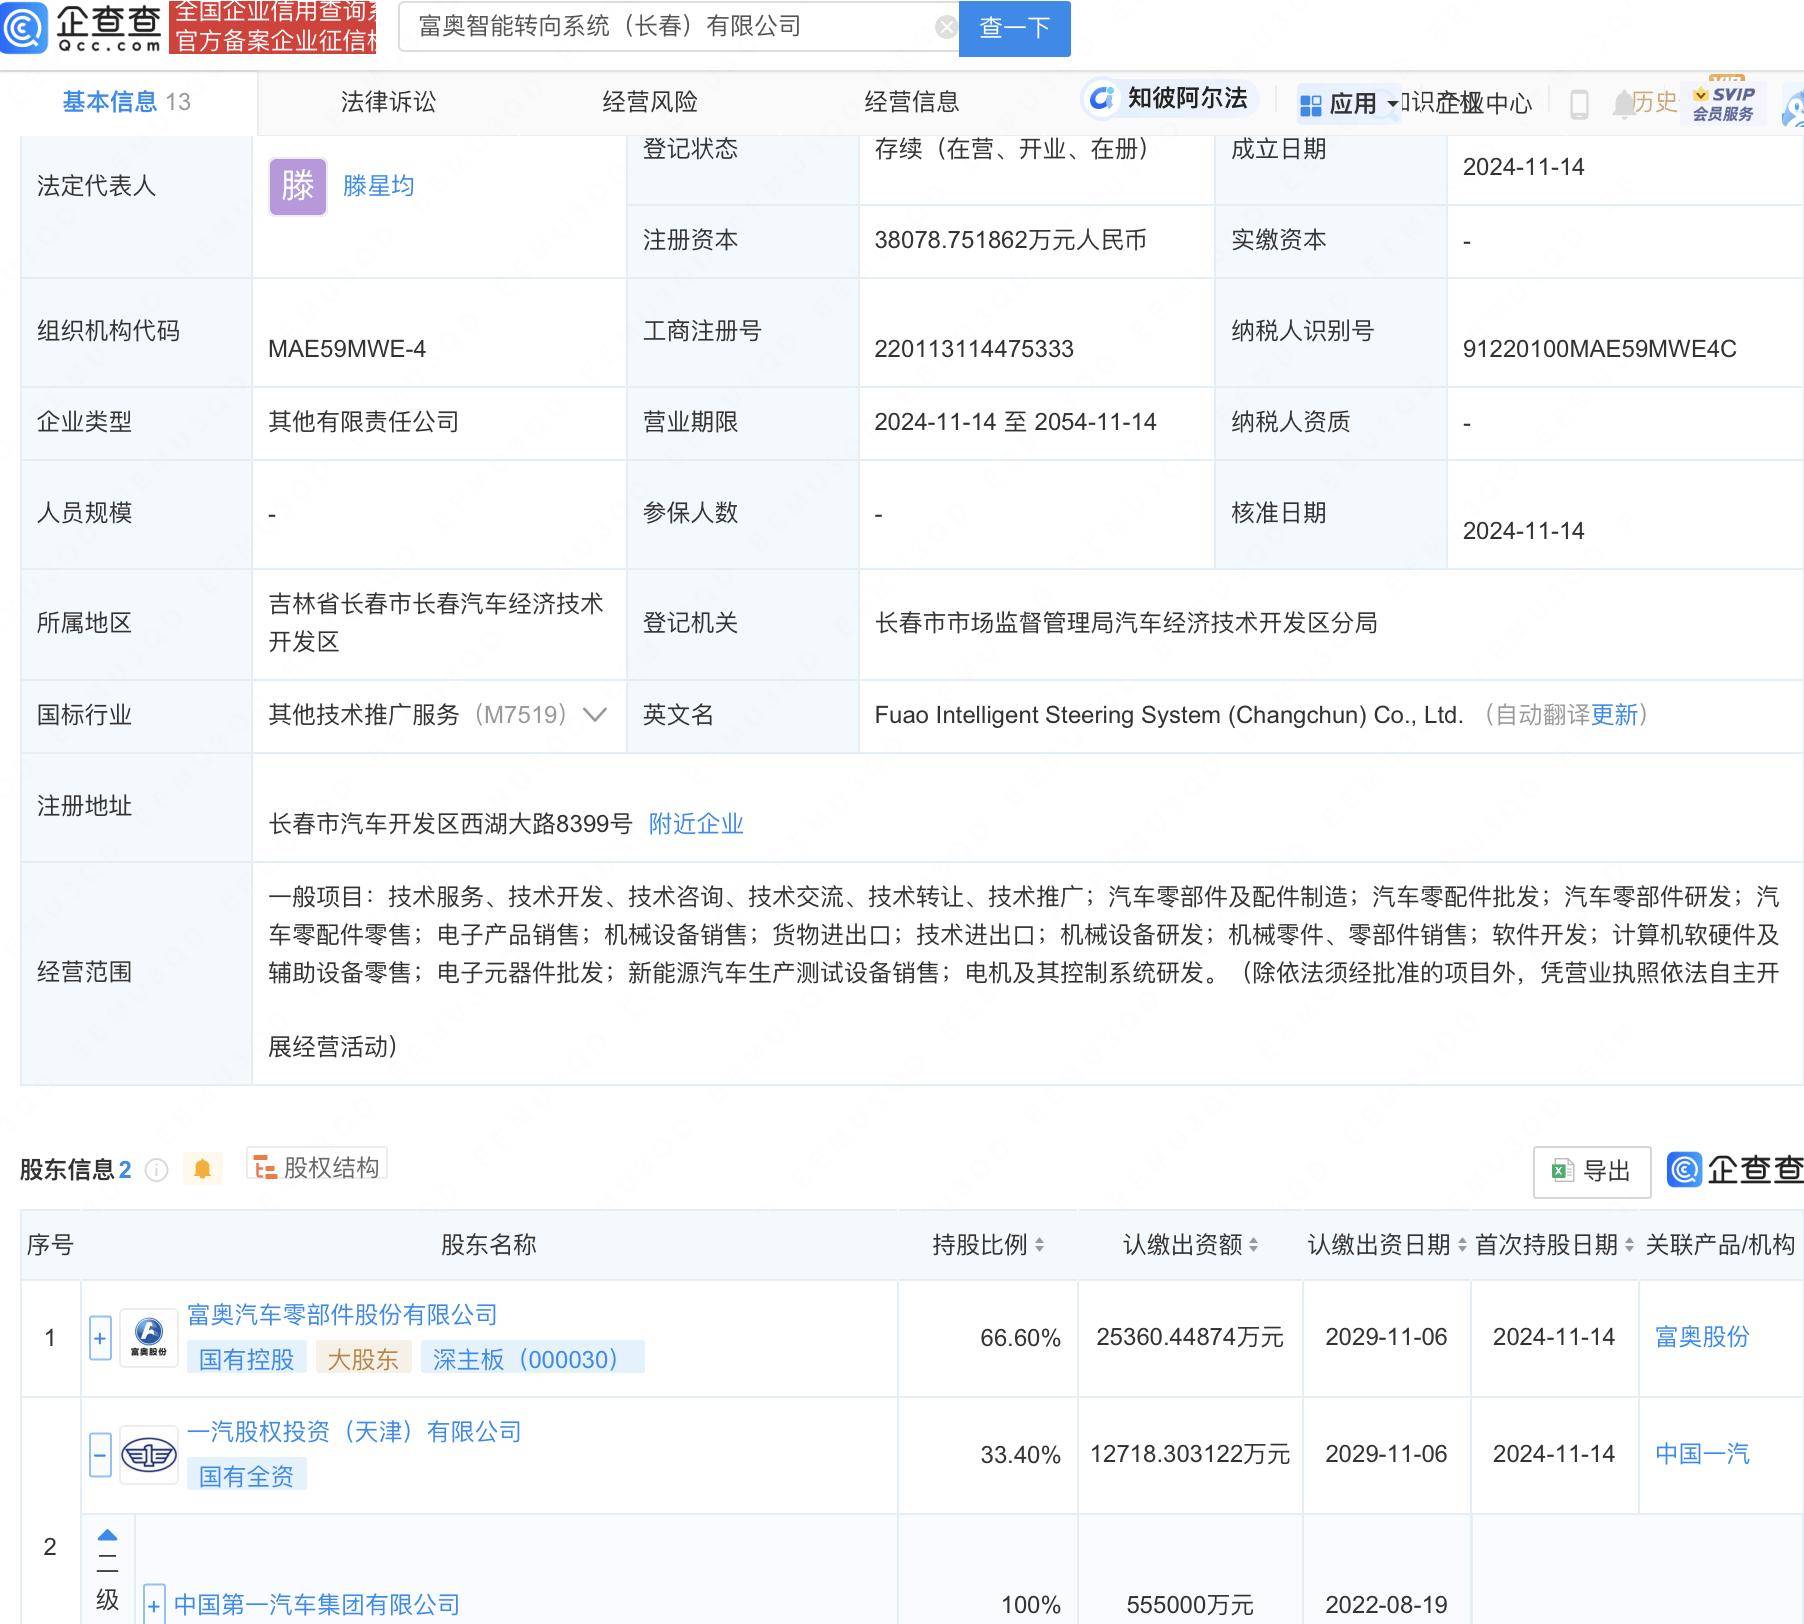Switch to the 法律诉讼 tab
The image size is (1804, 1624).
[388, 102]
